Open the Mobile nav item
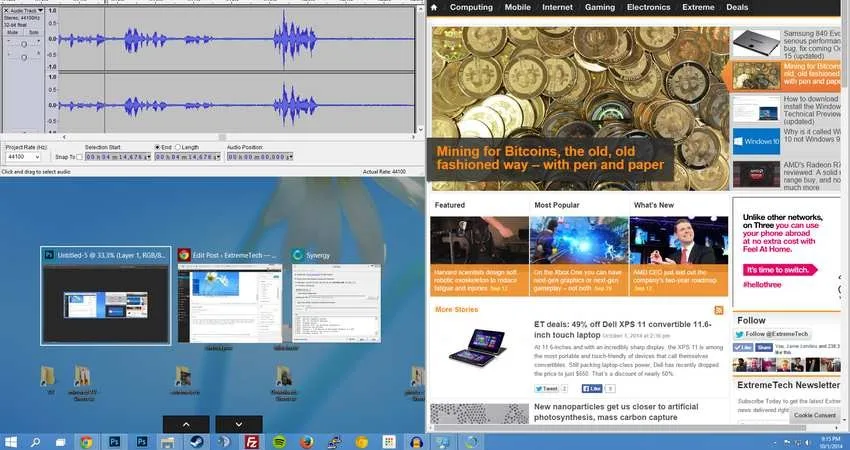 (518, 8)
